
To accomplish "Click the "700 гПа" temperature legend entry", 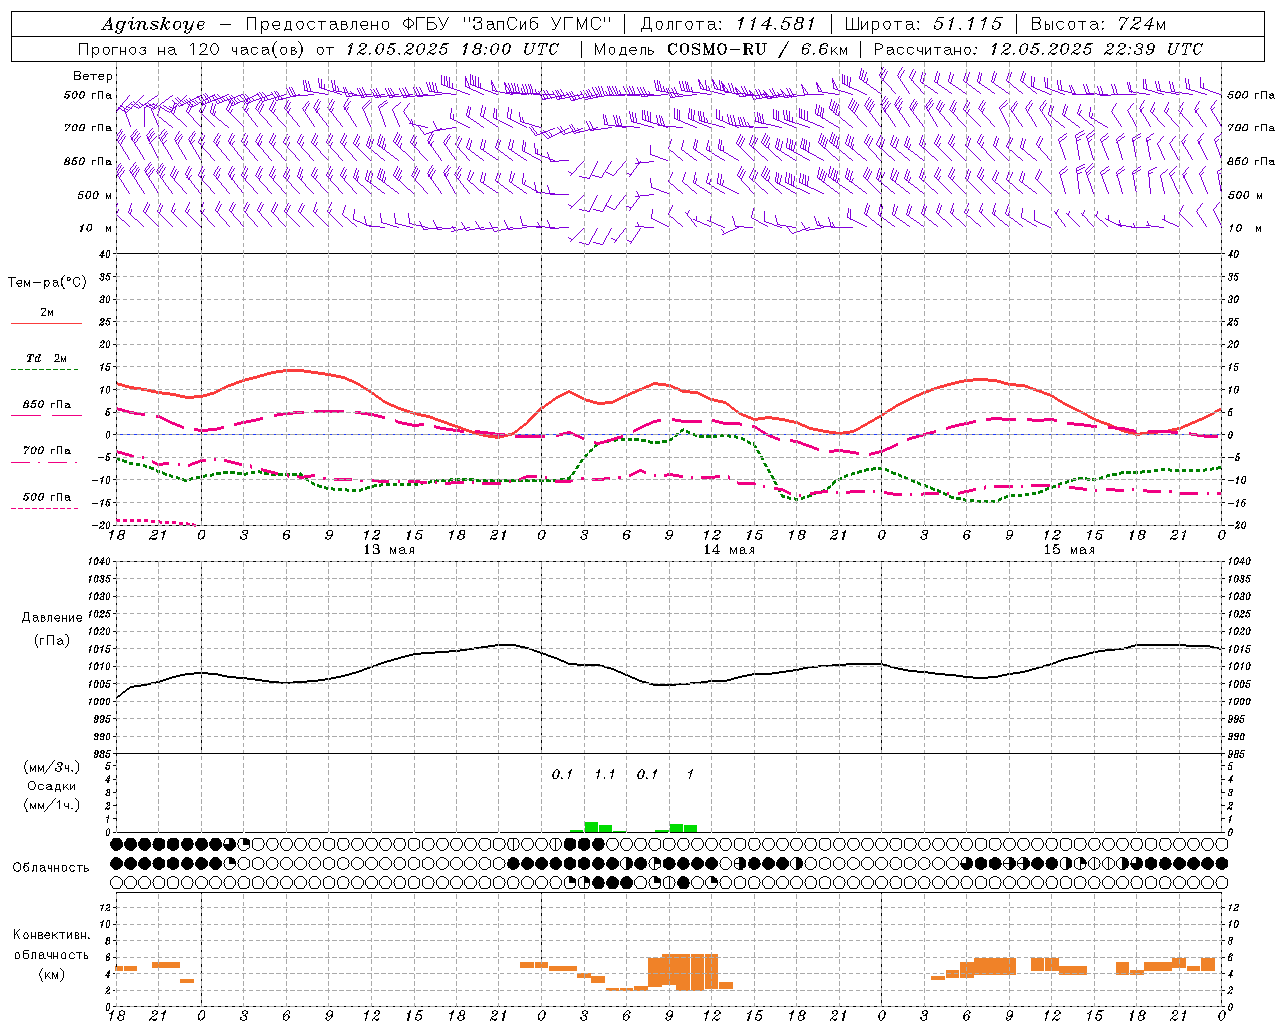I will (x=47, y=451).
